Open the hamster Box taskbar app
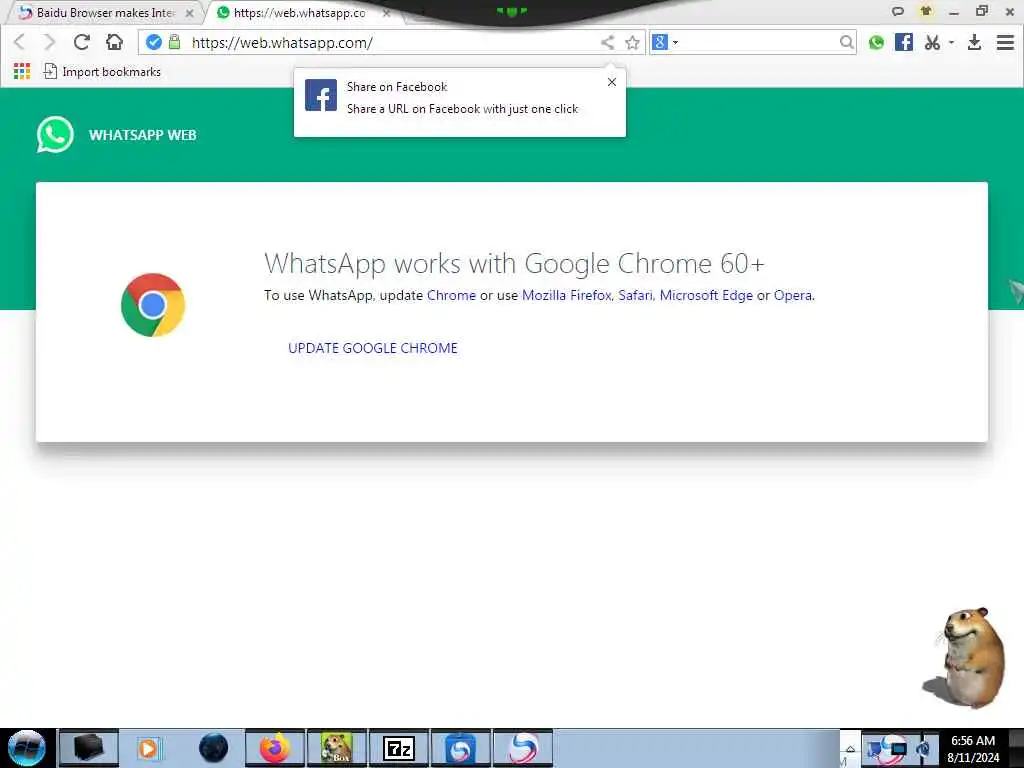 [x=337, y=748]
